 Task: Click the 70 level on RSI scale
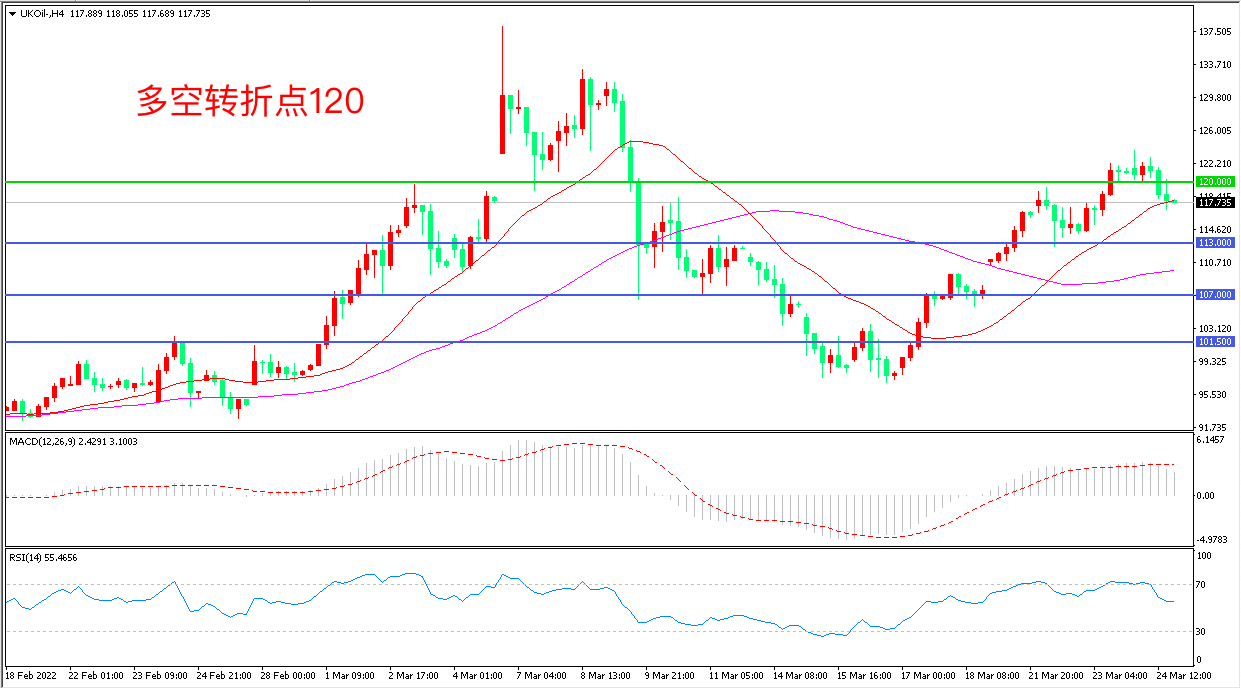click(1204, 584)
